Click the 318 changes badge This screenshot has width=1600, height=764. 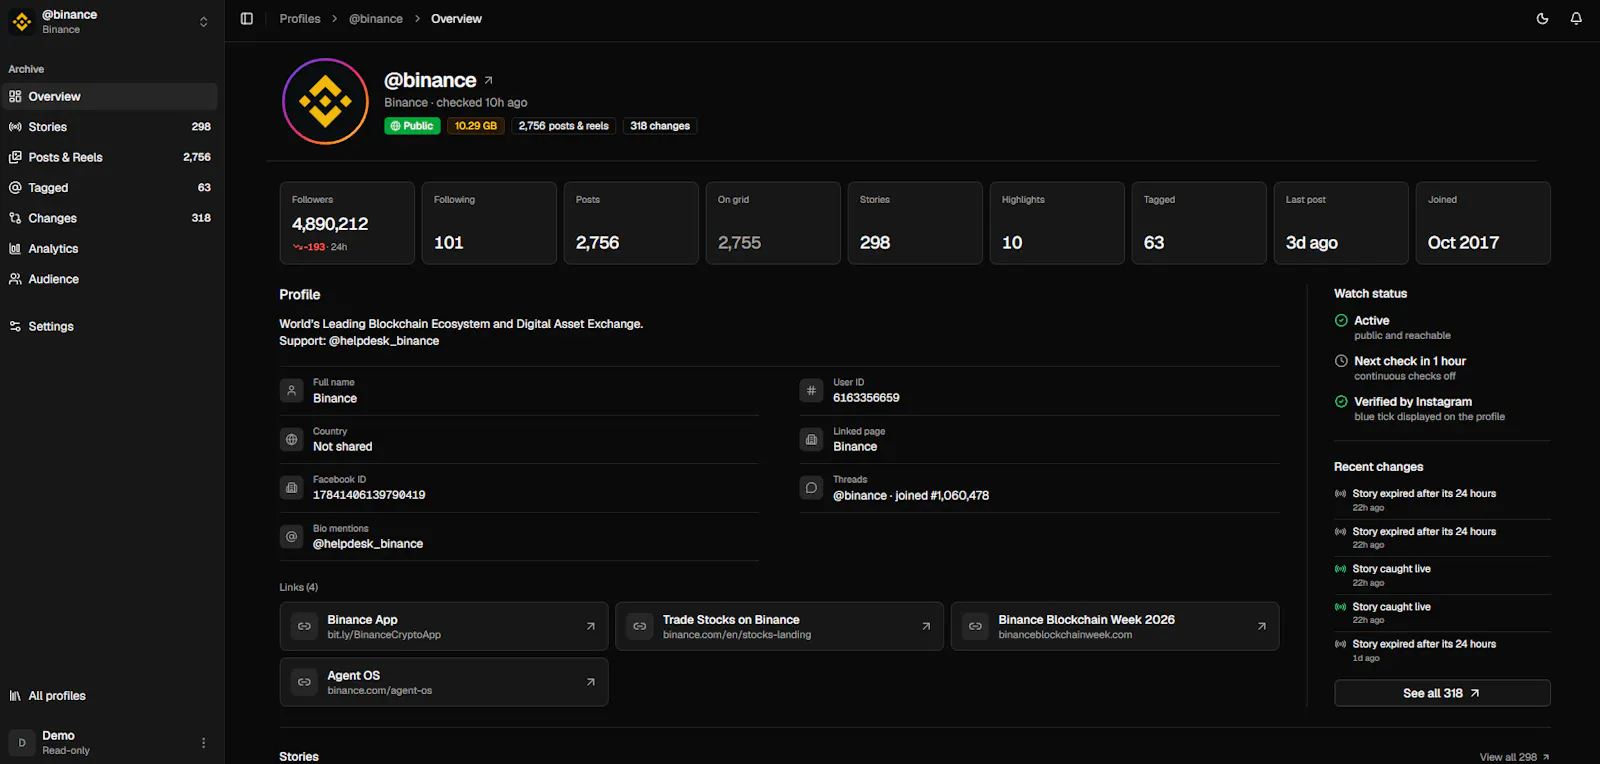[x=660, y=126]
